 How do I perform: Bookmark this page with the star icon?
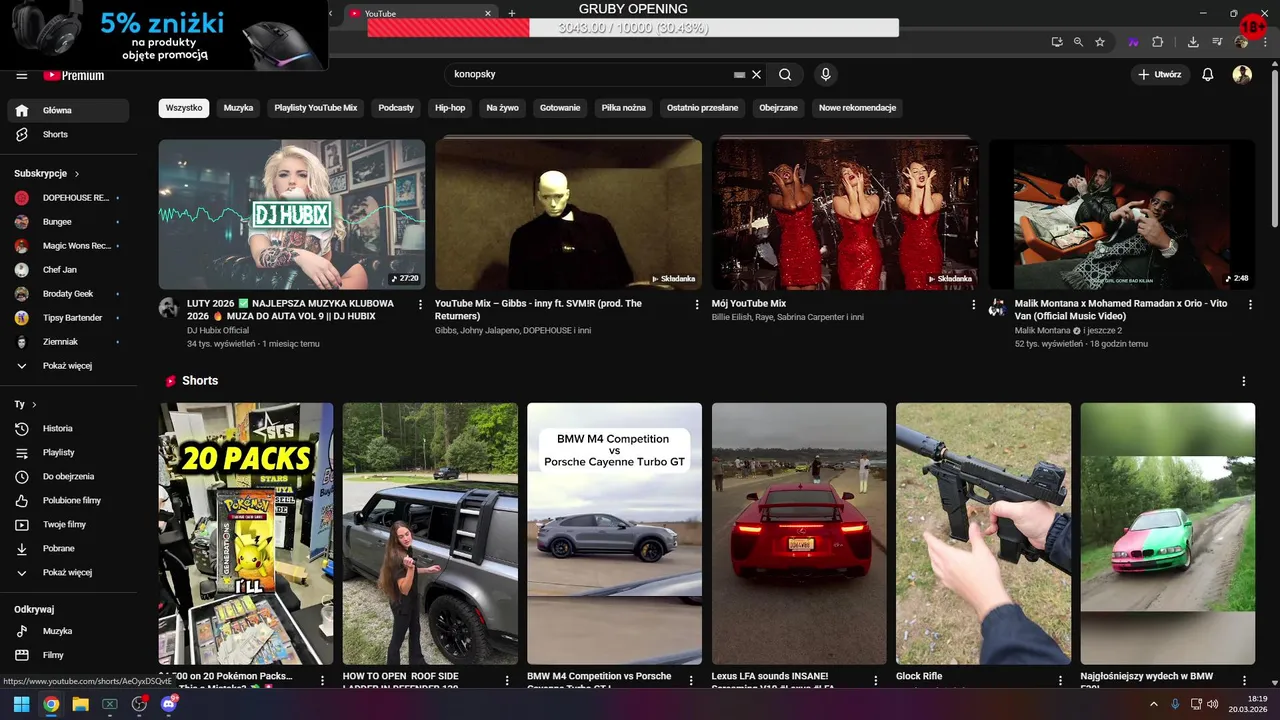[x=1100, y=42]
